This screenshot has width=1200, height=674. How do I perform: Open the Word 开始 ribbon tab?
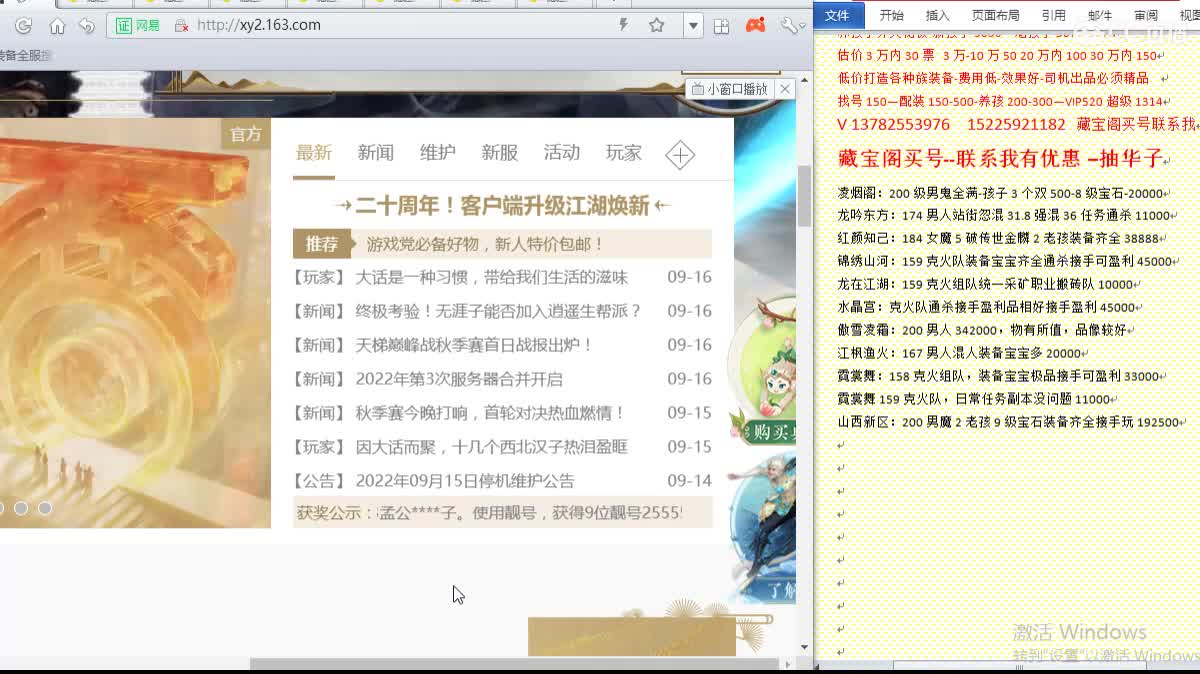(891, 15)
